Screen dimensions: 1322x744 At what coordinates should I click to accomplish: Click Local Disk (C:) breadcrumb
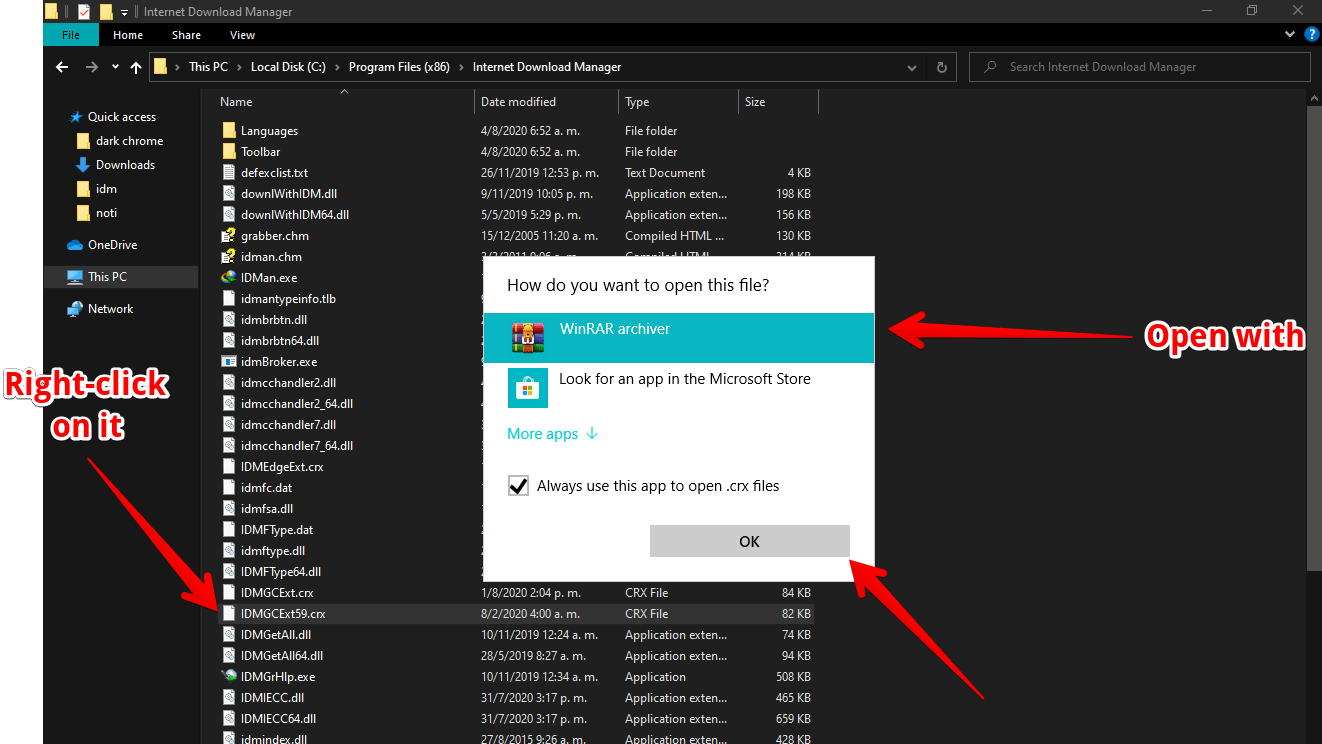[288, 67]
